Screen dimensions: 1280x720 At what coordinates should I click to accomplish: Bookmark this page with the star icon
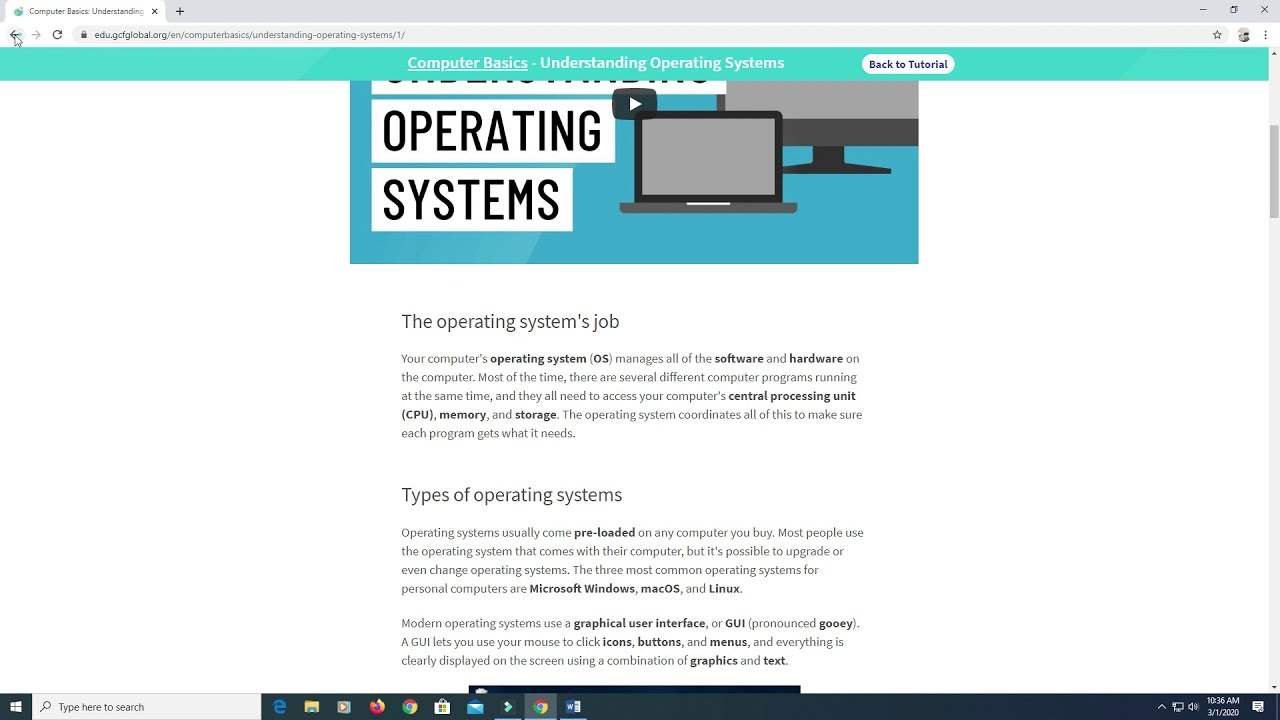pyautogui.click(x=1217, y=35)
